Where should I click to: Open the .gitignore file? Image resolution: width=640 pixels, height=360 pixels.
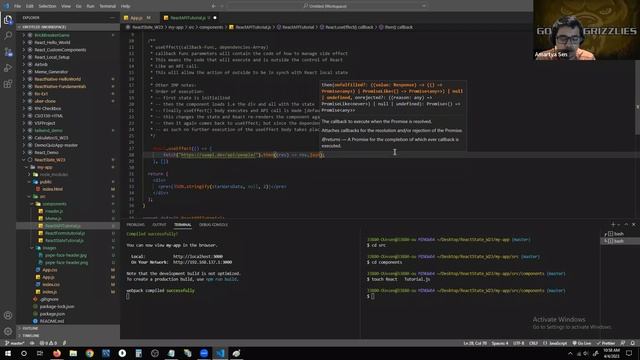point(68,299)
